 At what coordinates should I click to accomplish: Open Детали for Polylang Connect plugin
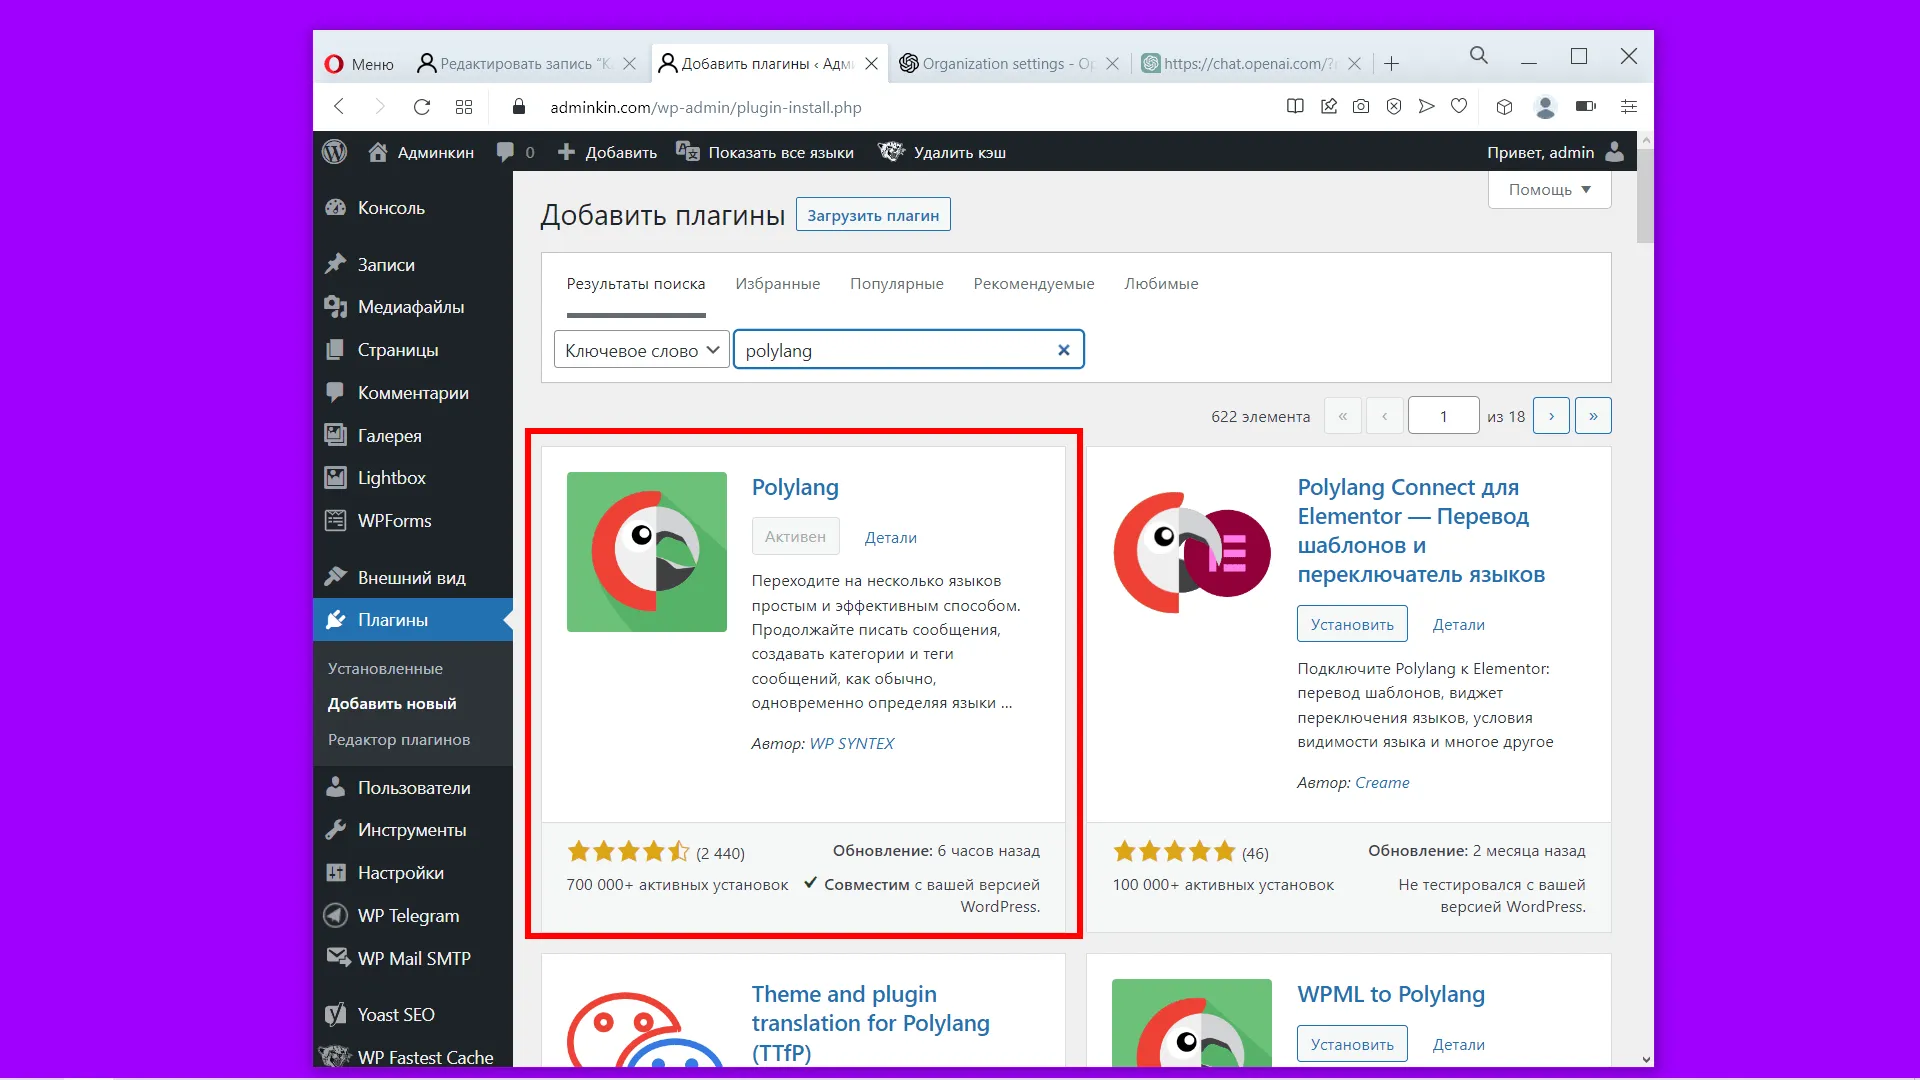[x=1458, y=625]
